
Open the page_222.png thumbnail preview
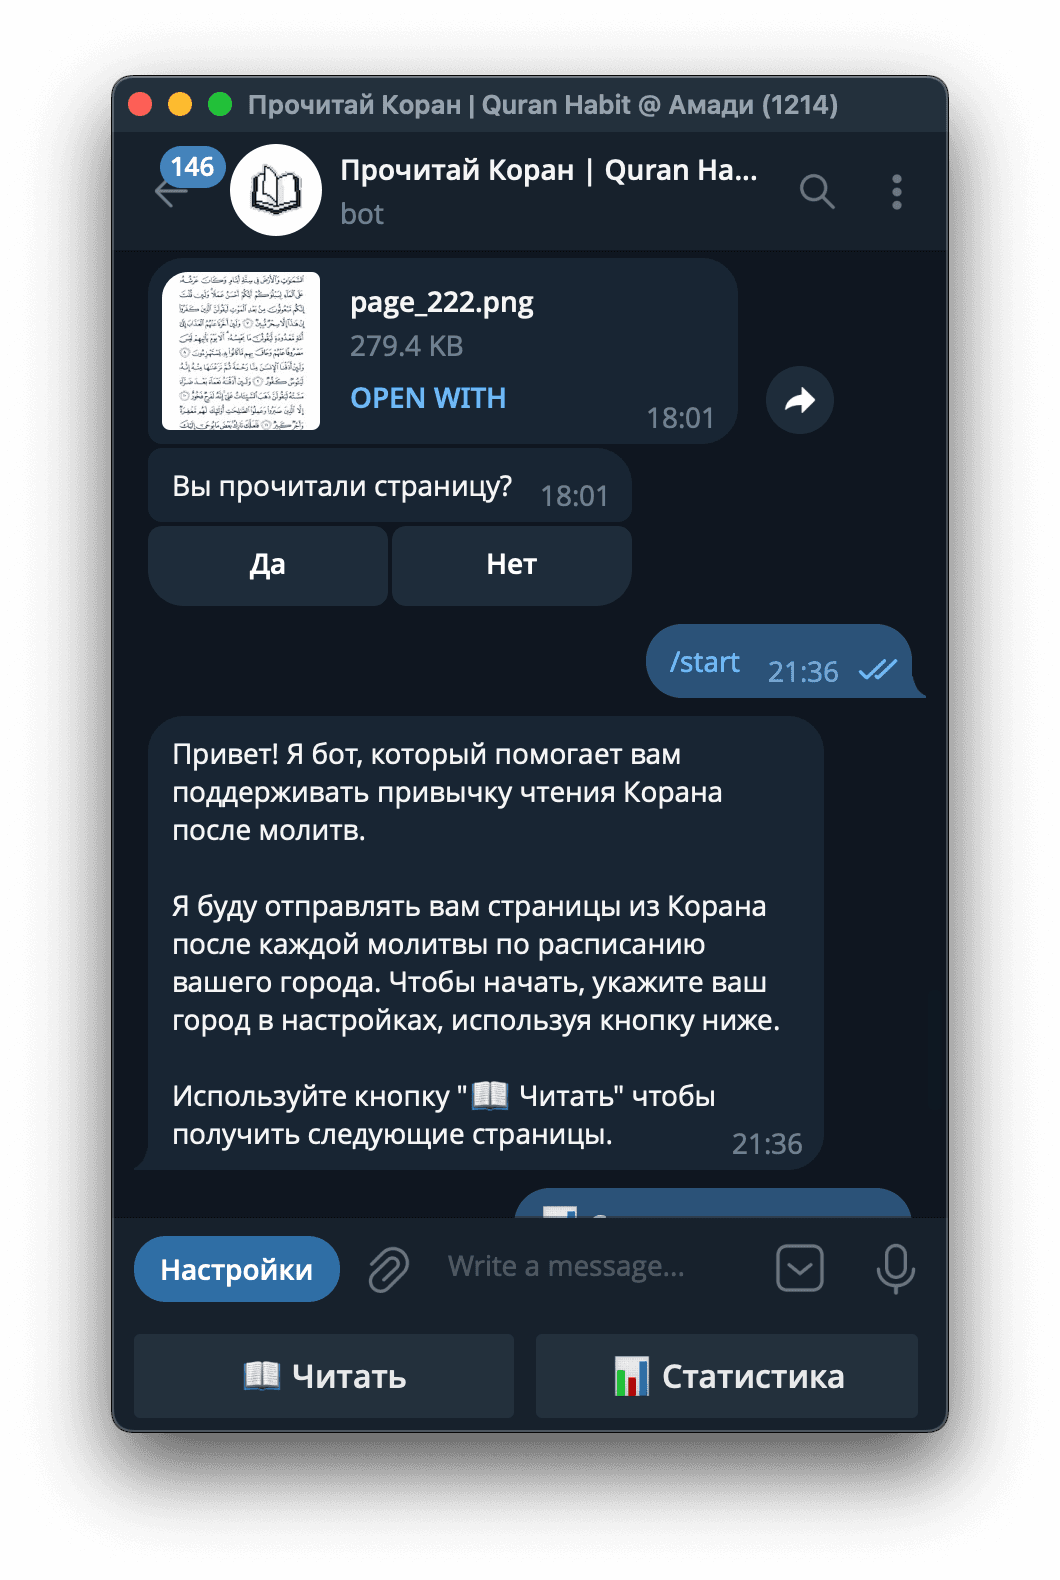point(241,351)
